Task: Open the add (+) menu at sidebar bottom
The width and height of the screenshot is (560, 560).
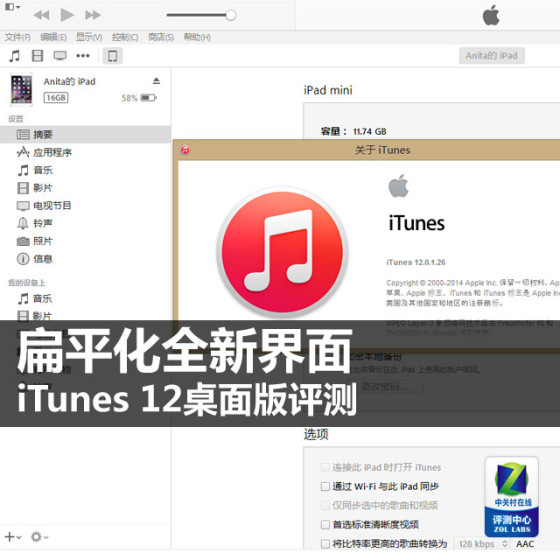Action: coord(13,536)
